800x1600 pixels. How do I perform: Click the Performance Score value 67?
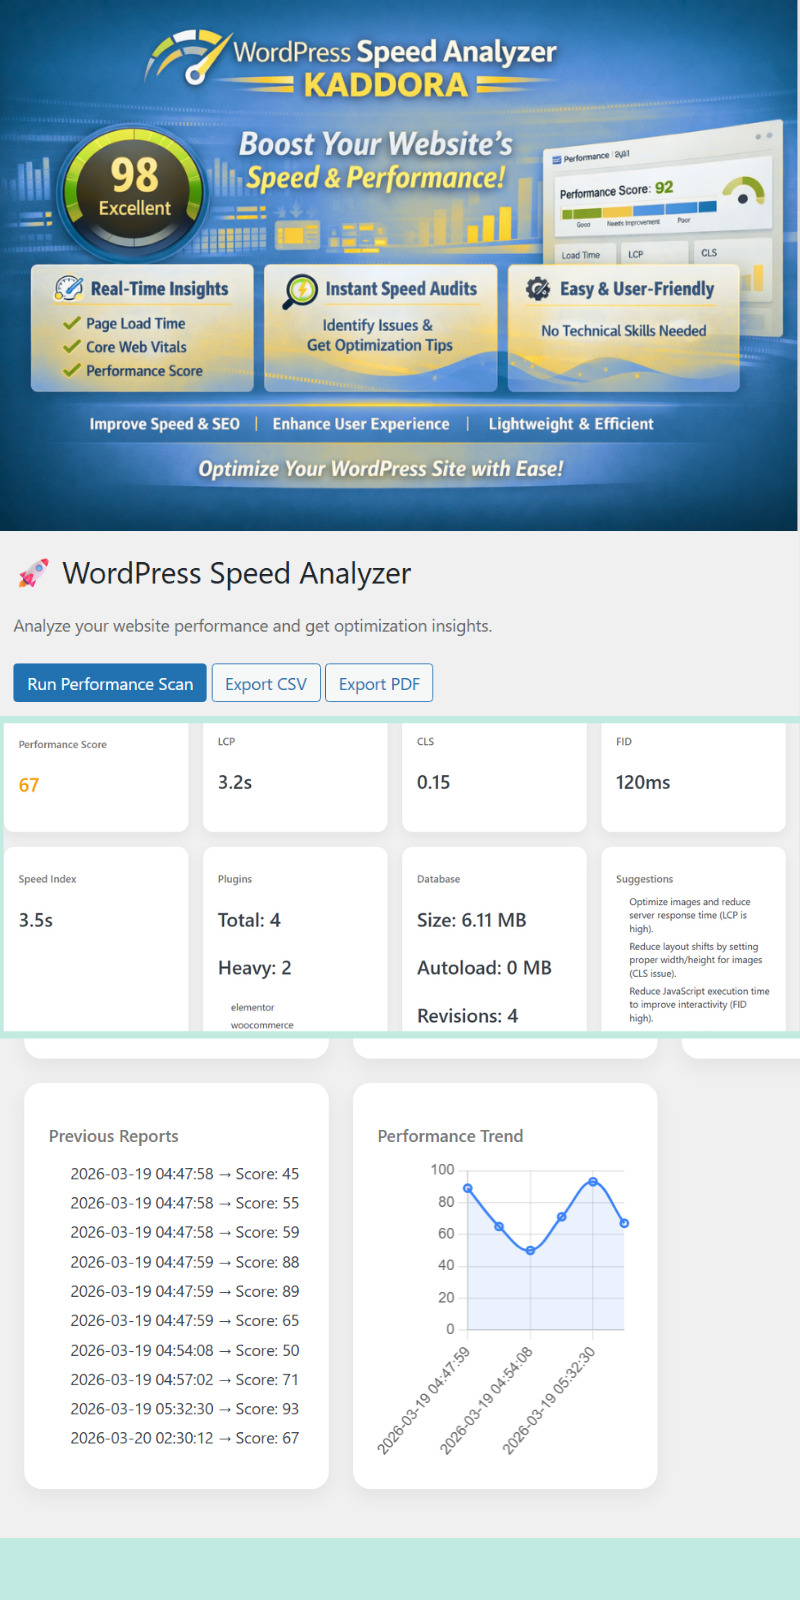29,785
